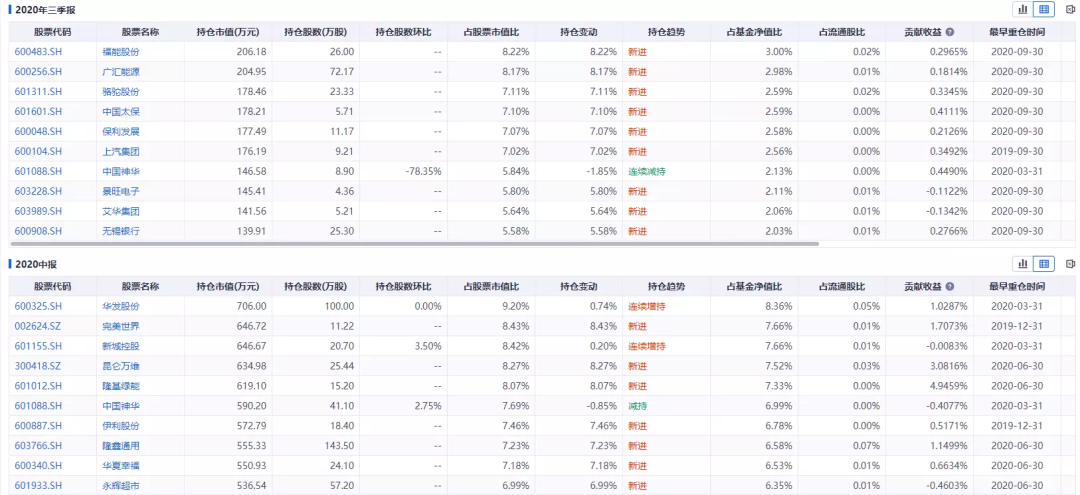Viewport: 1080px width, 495px height.
Task: Open the 隆基绿能 stock name link
Action: tap(121, 386)
